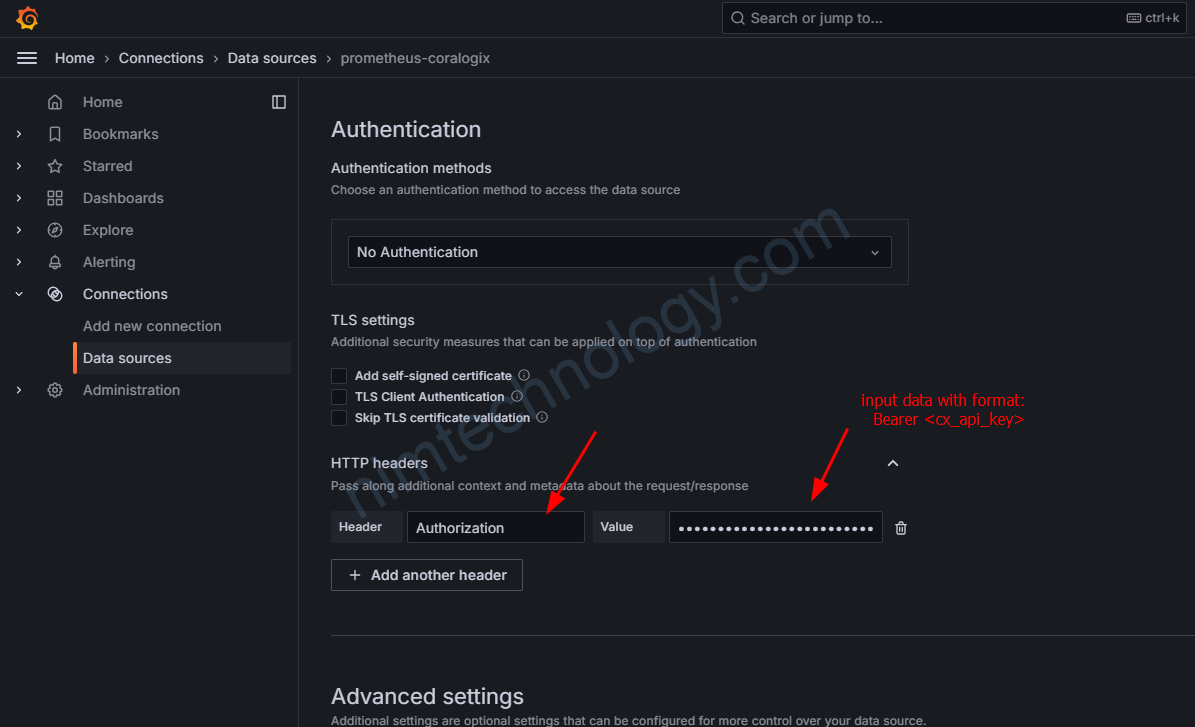
Task: Select Add new connection in sidebar
Action: [x=152, y=326]
